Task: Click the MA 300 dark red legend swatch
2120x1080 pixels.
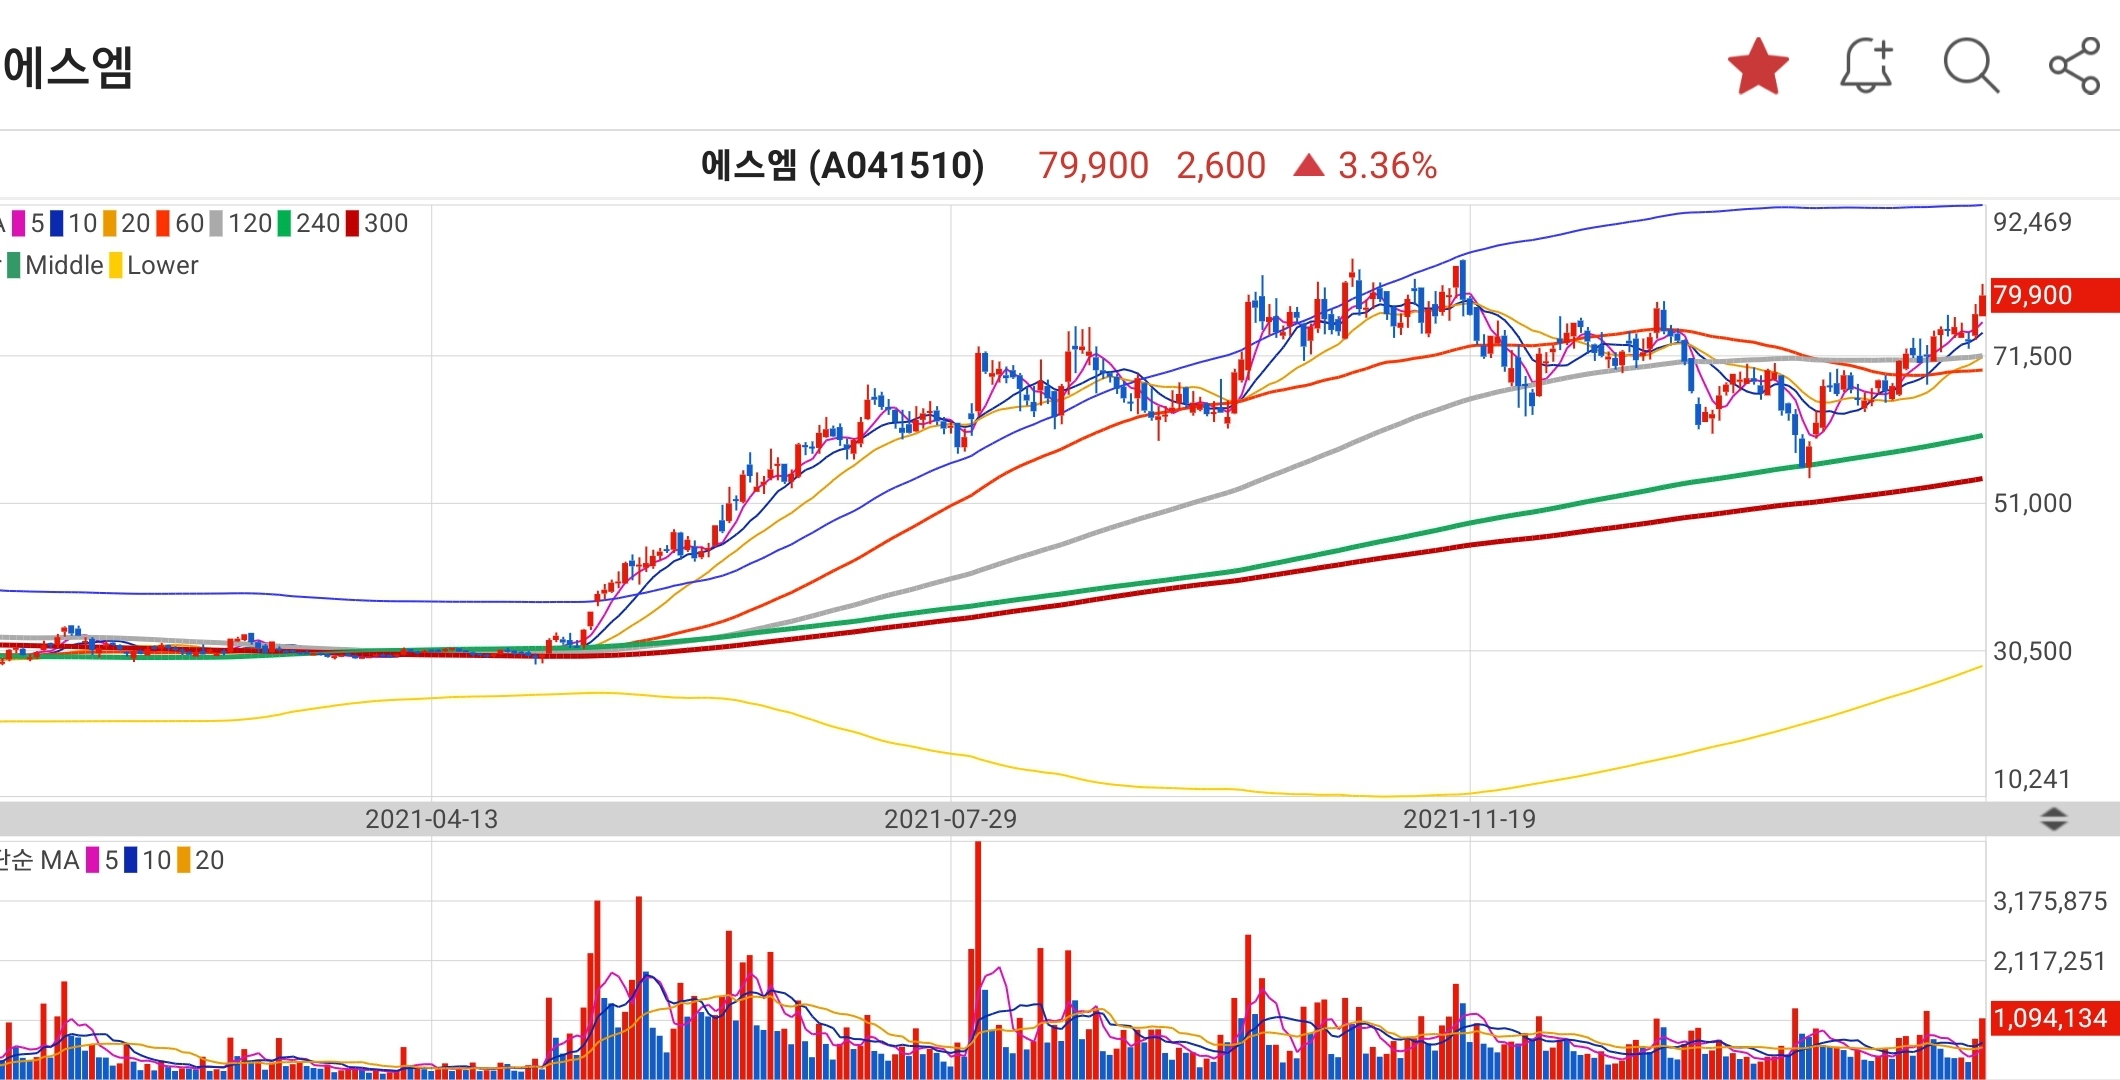Action: click(352, 223)
